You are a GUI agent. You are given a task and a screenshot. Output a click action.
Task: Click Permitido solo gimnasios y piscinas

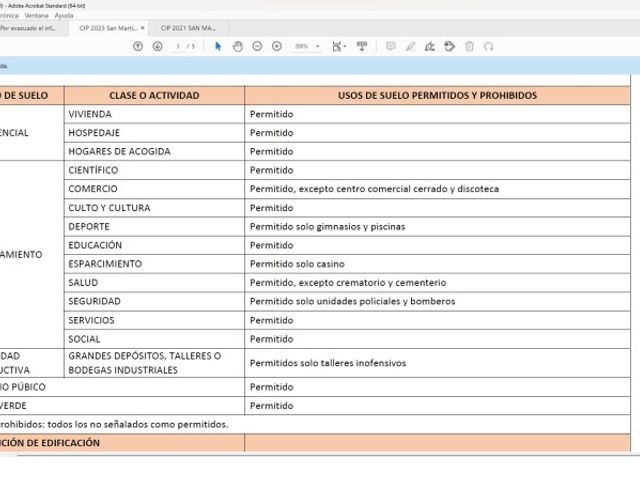[x=327, y=227]
